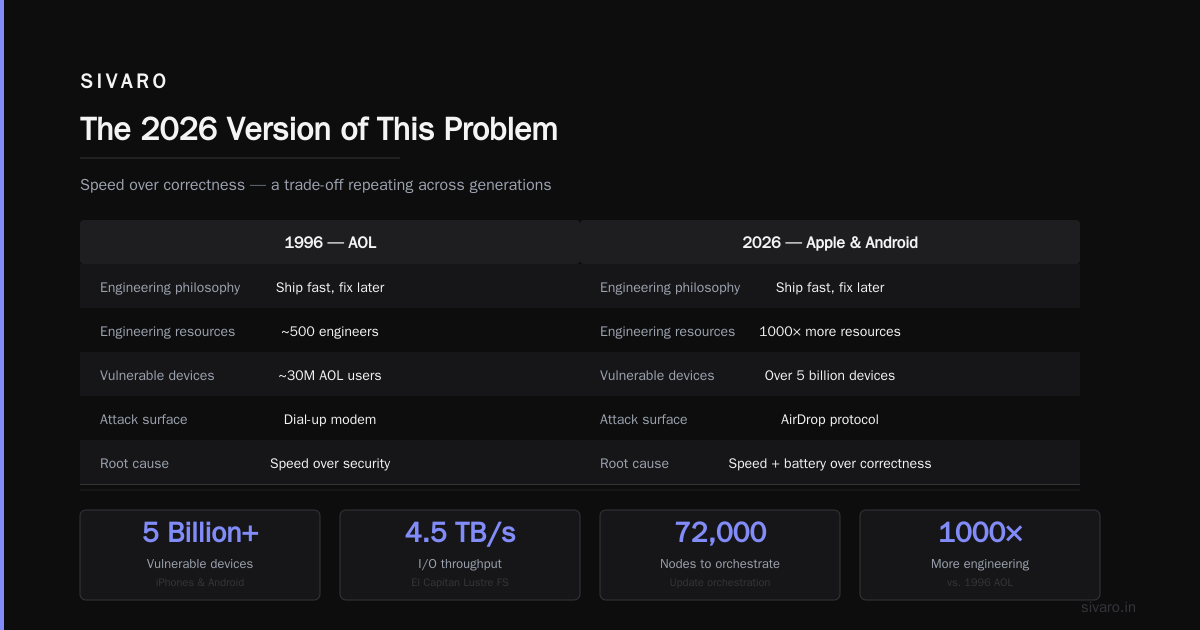The image size is (1200, 630).
Task: Click '1000× more resources' cell
Action: [830, 331]
